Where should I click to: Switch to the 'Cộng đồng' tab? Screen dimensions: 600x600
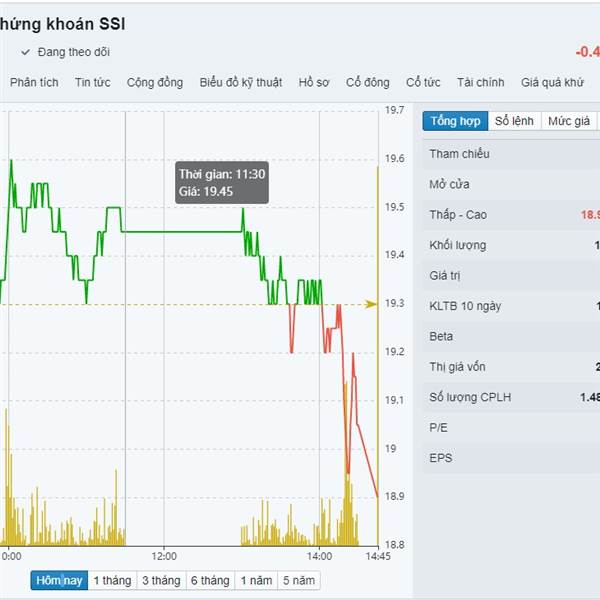[x=155, y=83]
